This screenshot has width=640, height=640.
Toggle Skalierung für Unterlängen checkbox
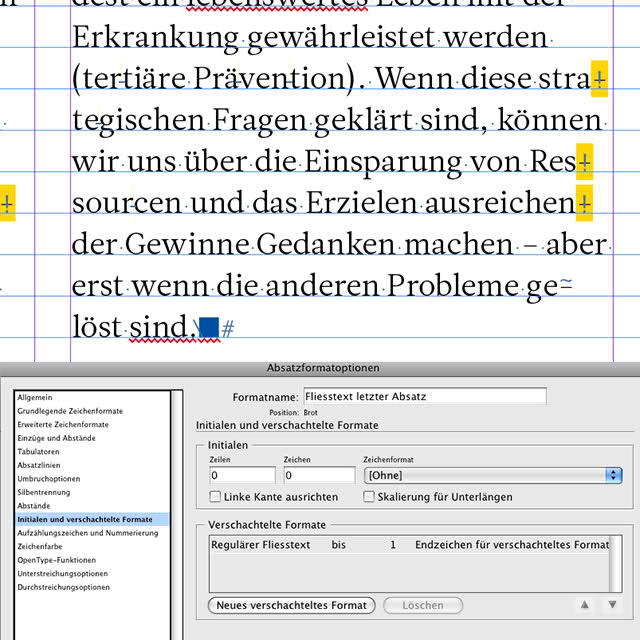tap(369, 497)
